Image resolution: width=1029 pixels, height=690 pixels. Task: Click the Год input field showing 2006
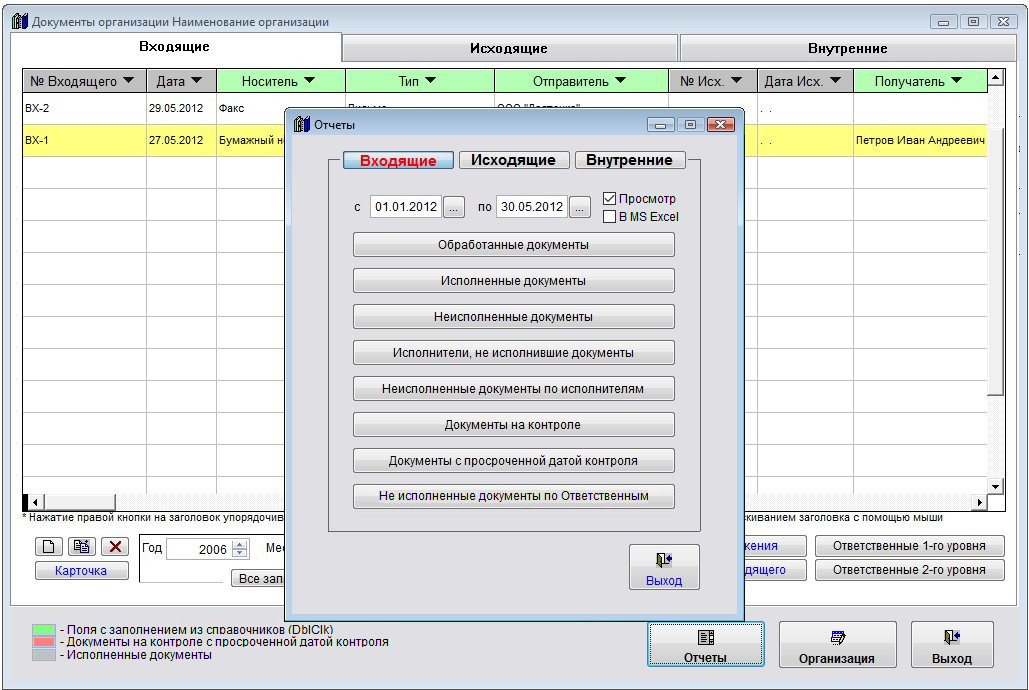coord(200,550)
